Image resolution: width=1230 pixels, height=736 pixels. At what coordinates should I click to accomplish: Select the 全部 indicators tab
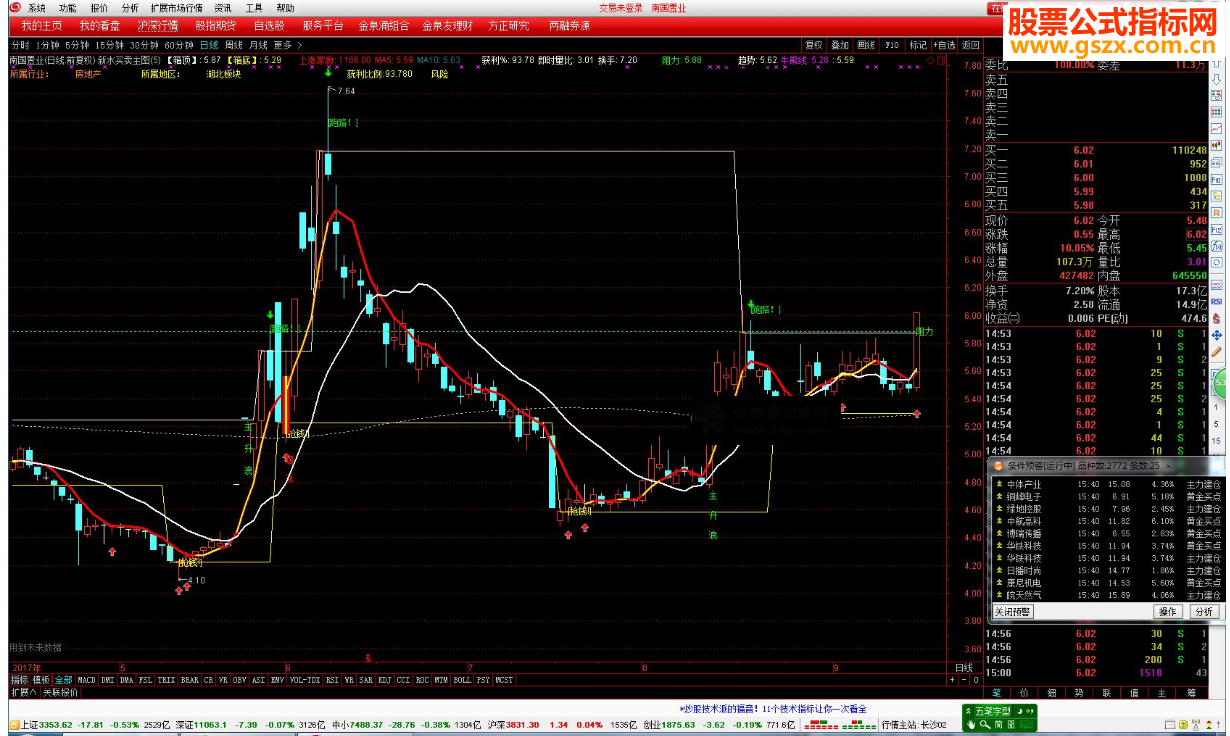tap(64, 680)
